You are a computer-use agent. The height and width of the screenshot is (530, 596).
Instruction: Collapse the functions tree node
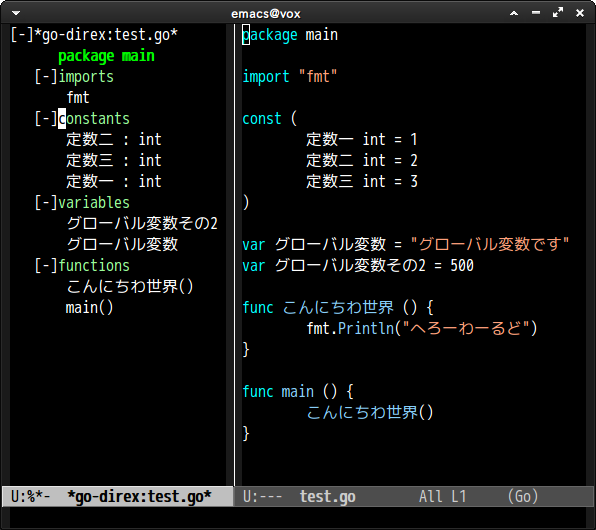pyautogui.click(x=46, y=265)
